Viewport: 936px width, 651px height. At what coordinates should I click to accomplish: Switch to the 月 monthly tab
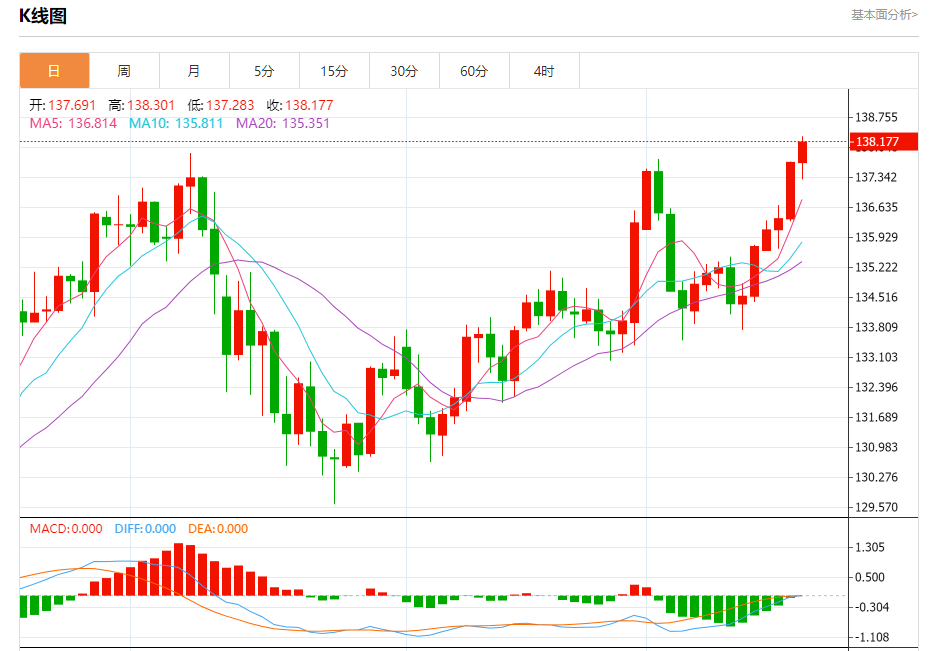click(x=194, y=71)
